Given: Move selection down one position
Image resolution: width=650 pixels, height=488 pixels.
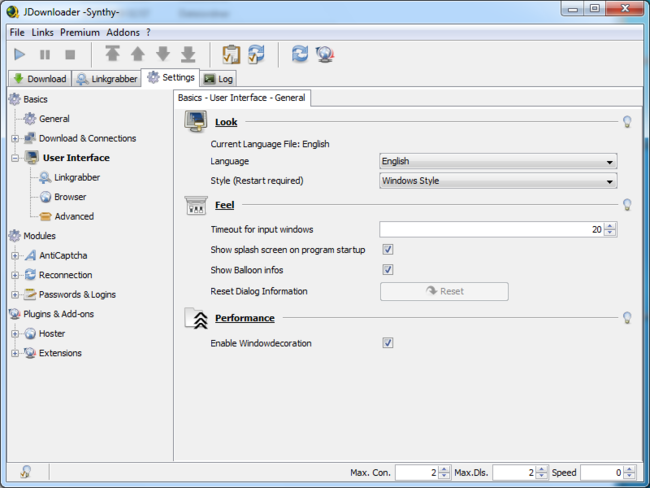Looking at the screenshot, I should [x=163, y=54].
